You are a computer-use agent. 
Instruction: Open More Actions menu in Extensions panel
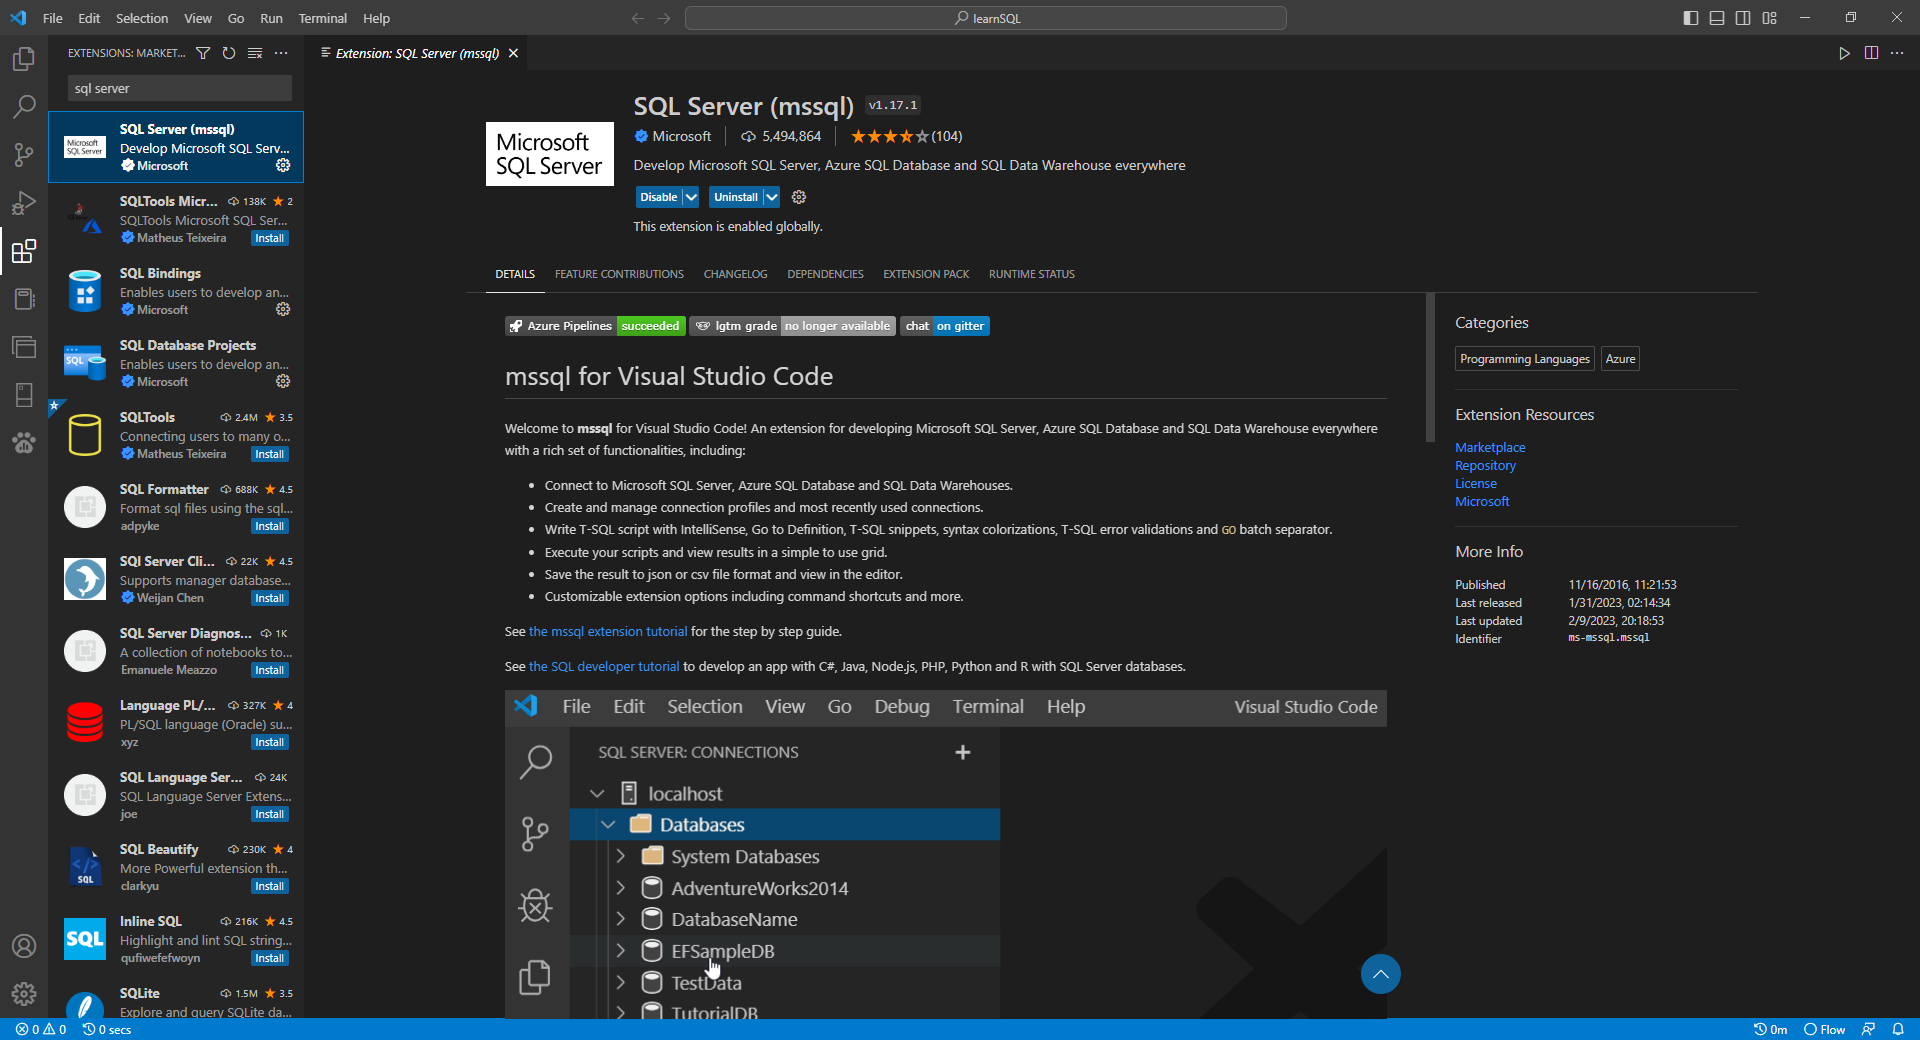[x=280, y=53]
